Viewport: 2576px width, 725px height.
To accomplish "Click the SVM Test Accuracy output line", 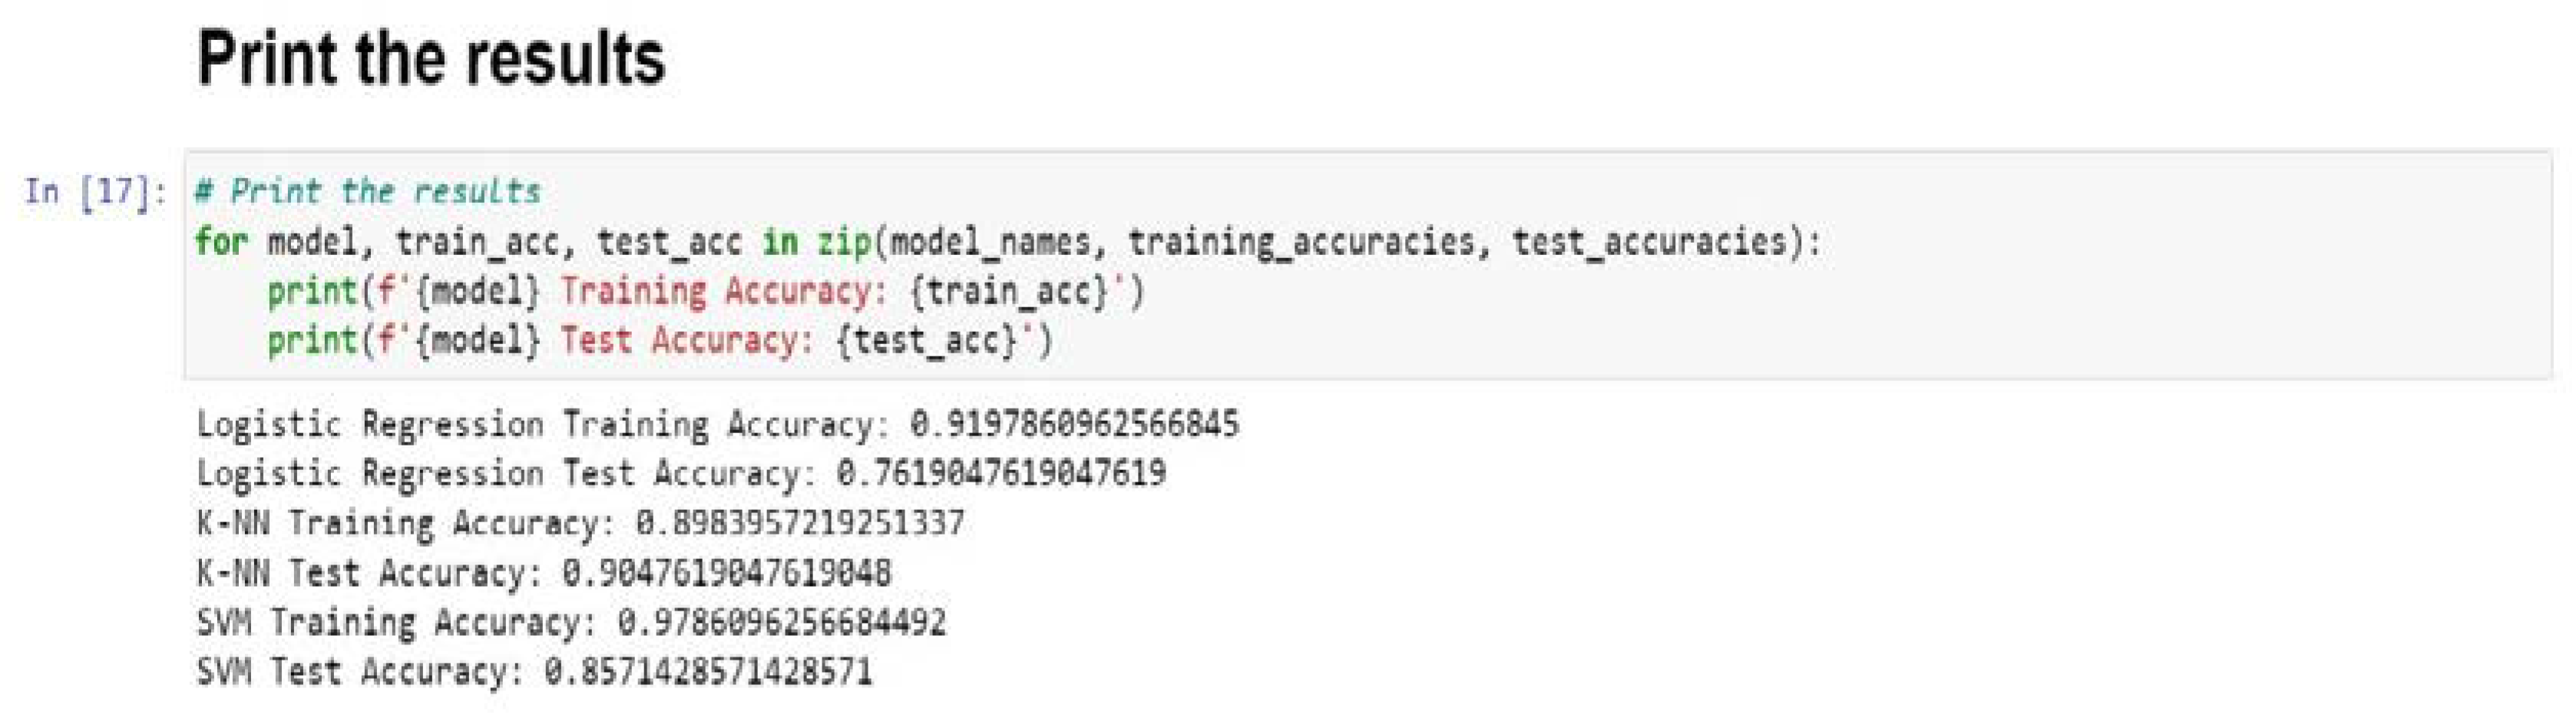I will coord(534,671).
